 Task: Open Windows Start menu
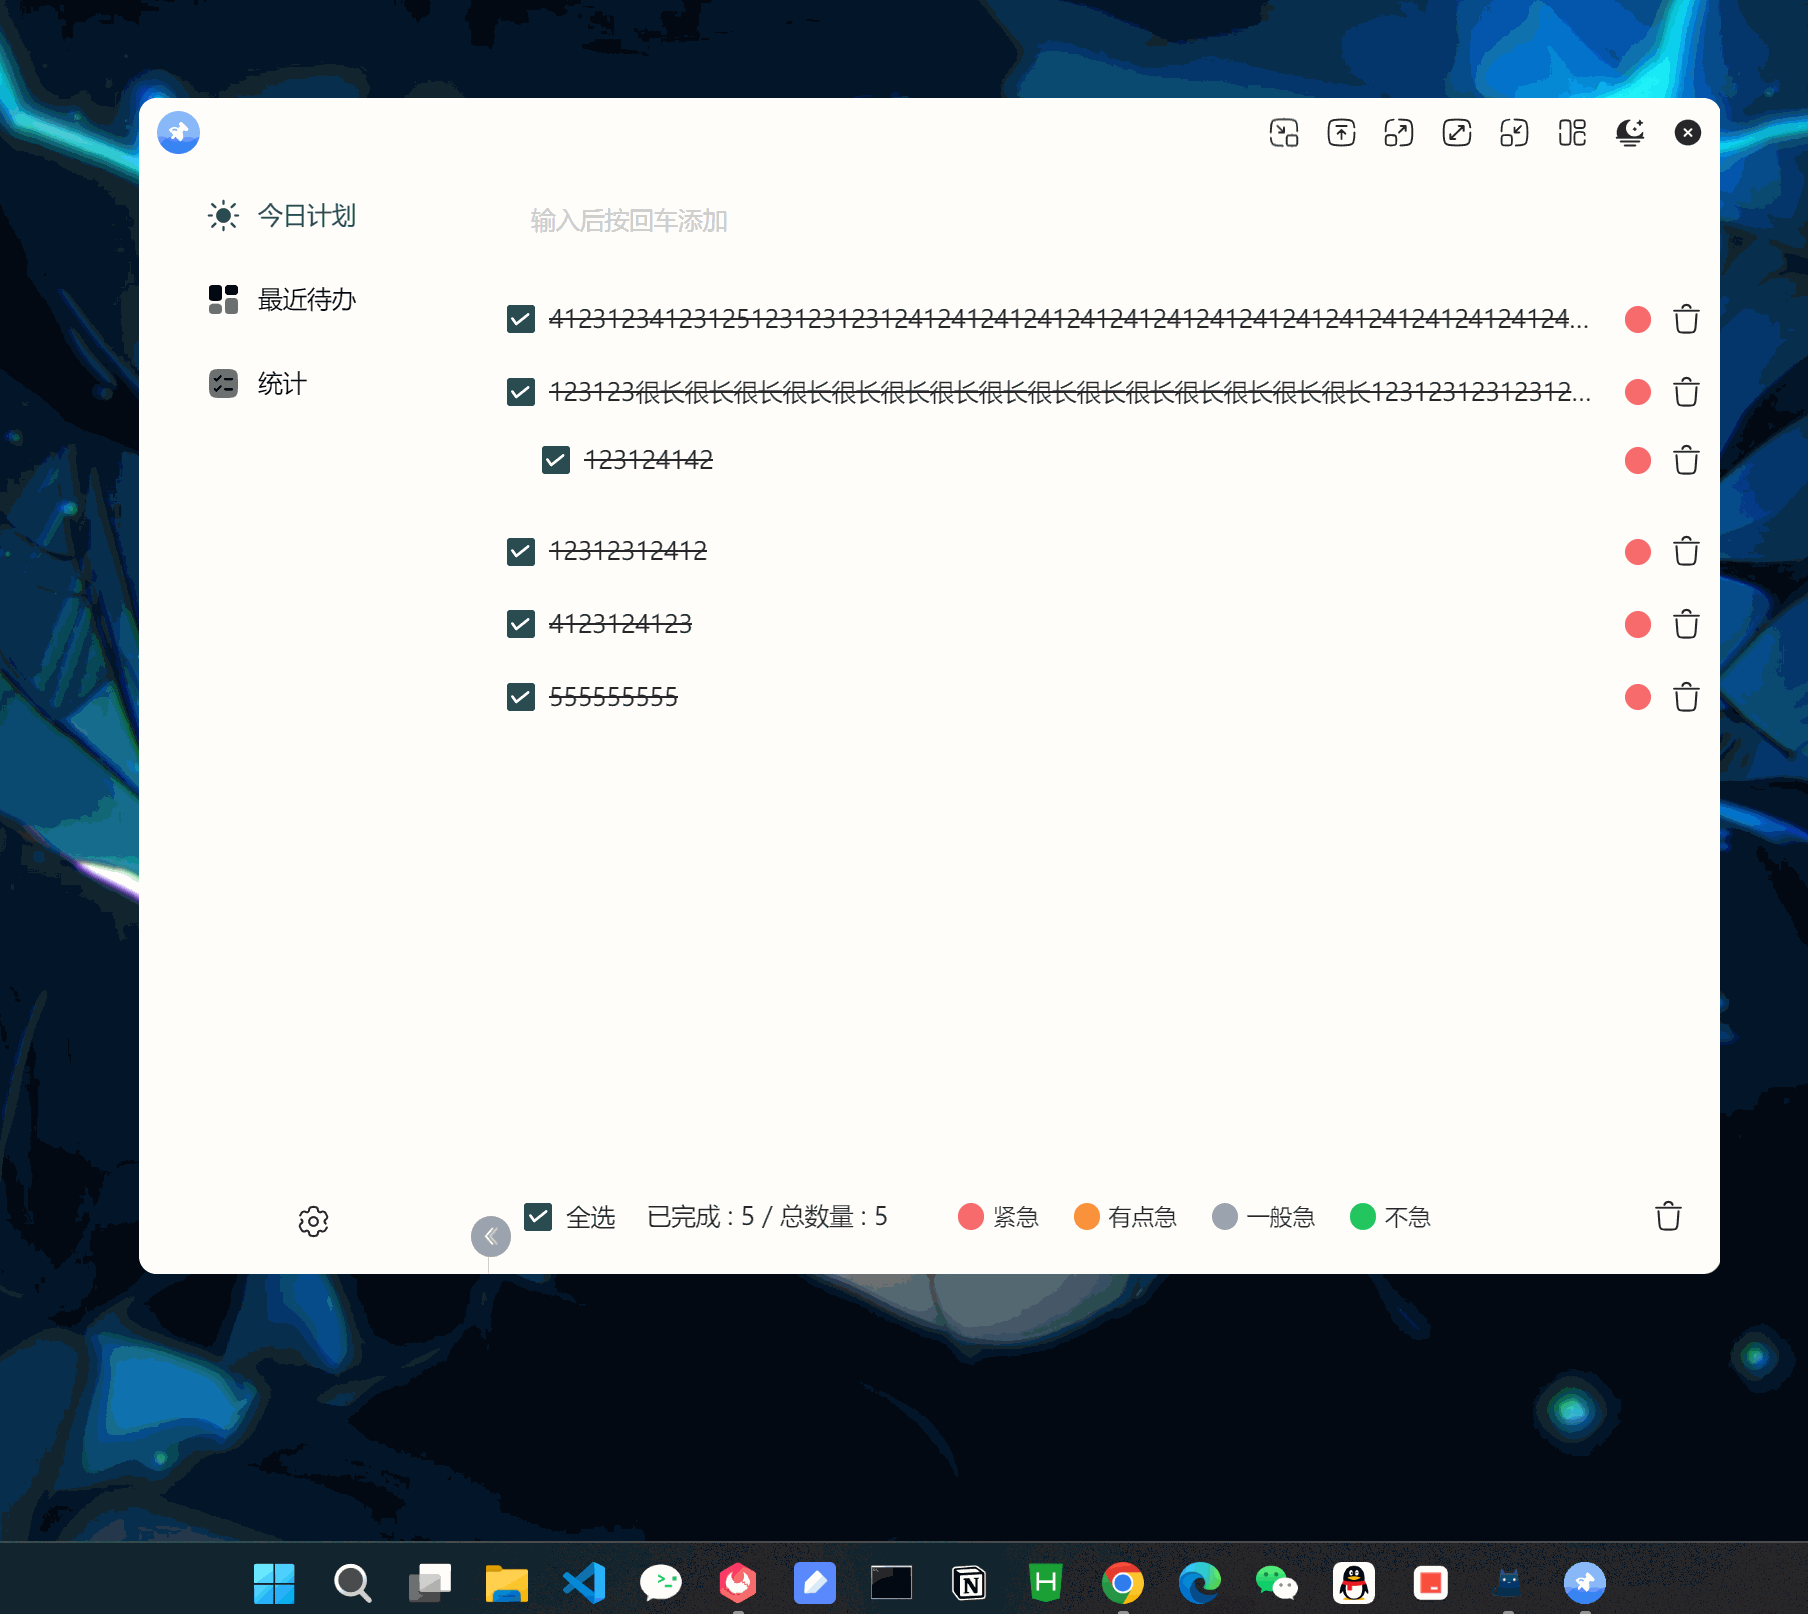[274, 1583]
